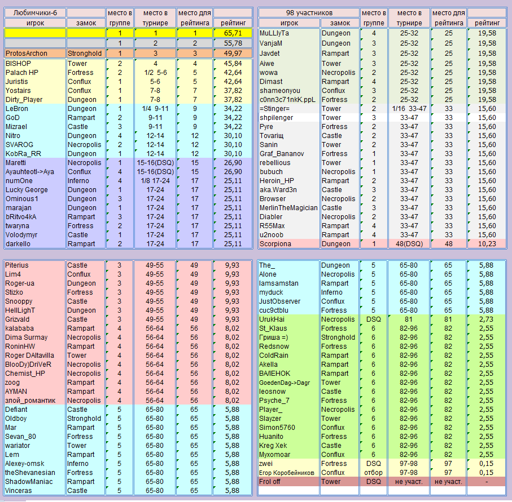Click the c0nn3c71nkK.ppL name cell
Image resolution: width=512 pixels, height=502 pixels.
(x=289, y=99)
